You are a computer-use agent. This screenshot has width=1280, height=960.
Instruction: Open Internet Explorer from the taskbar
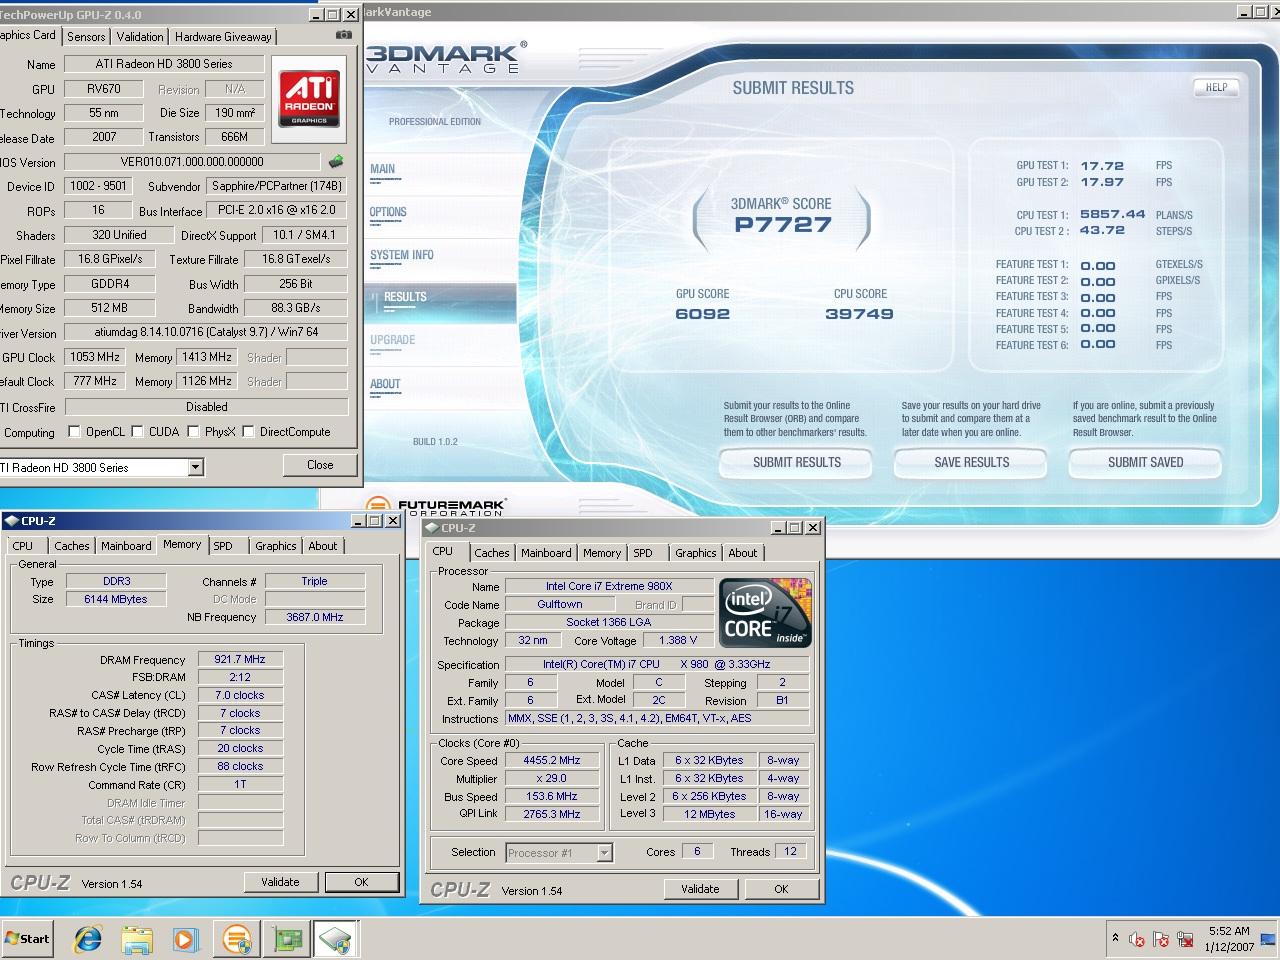point(88,939)
